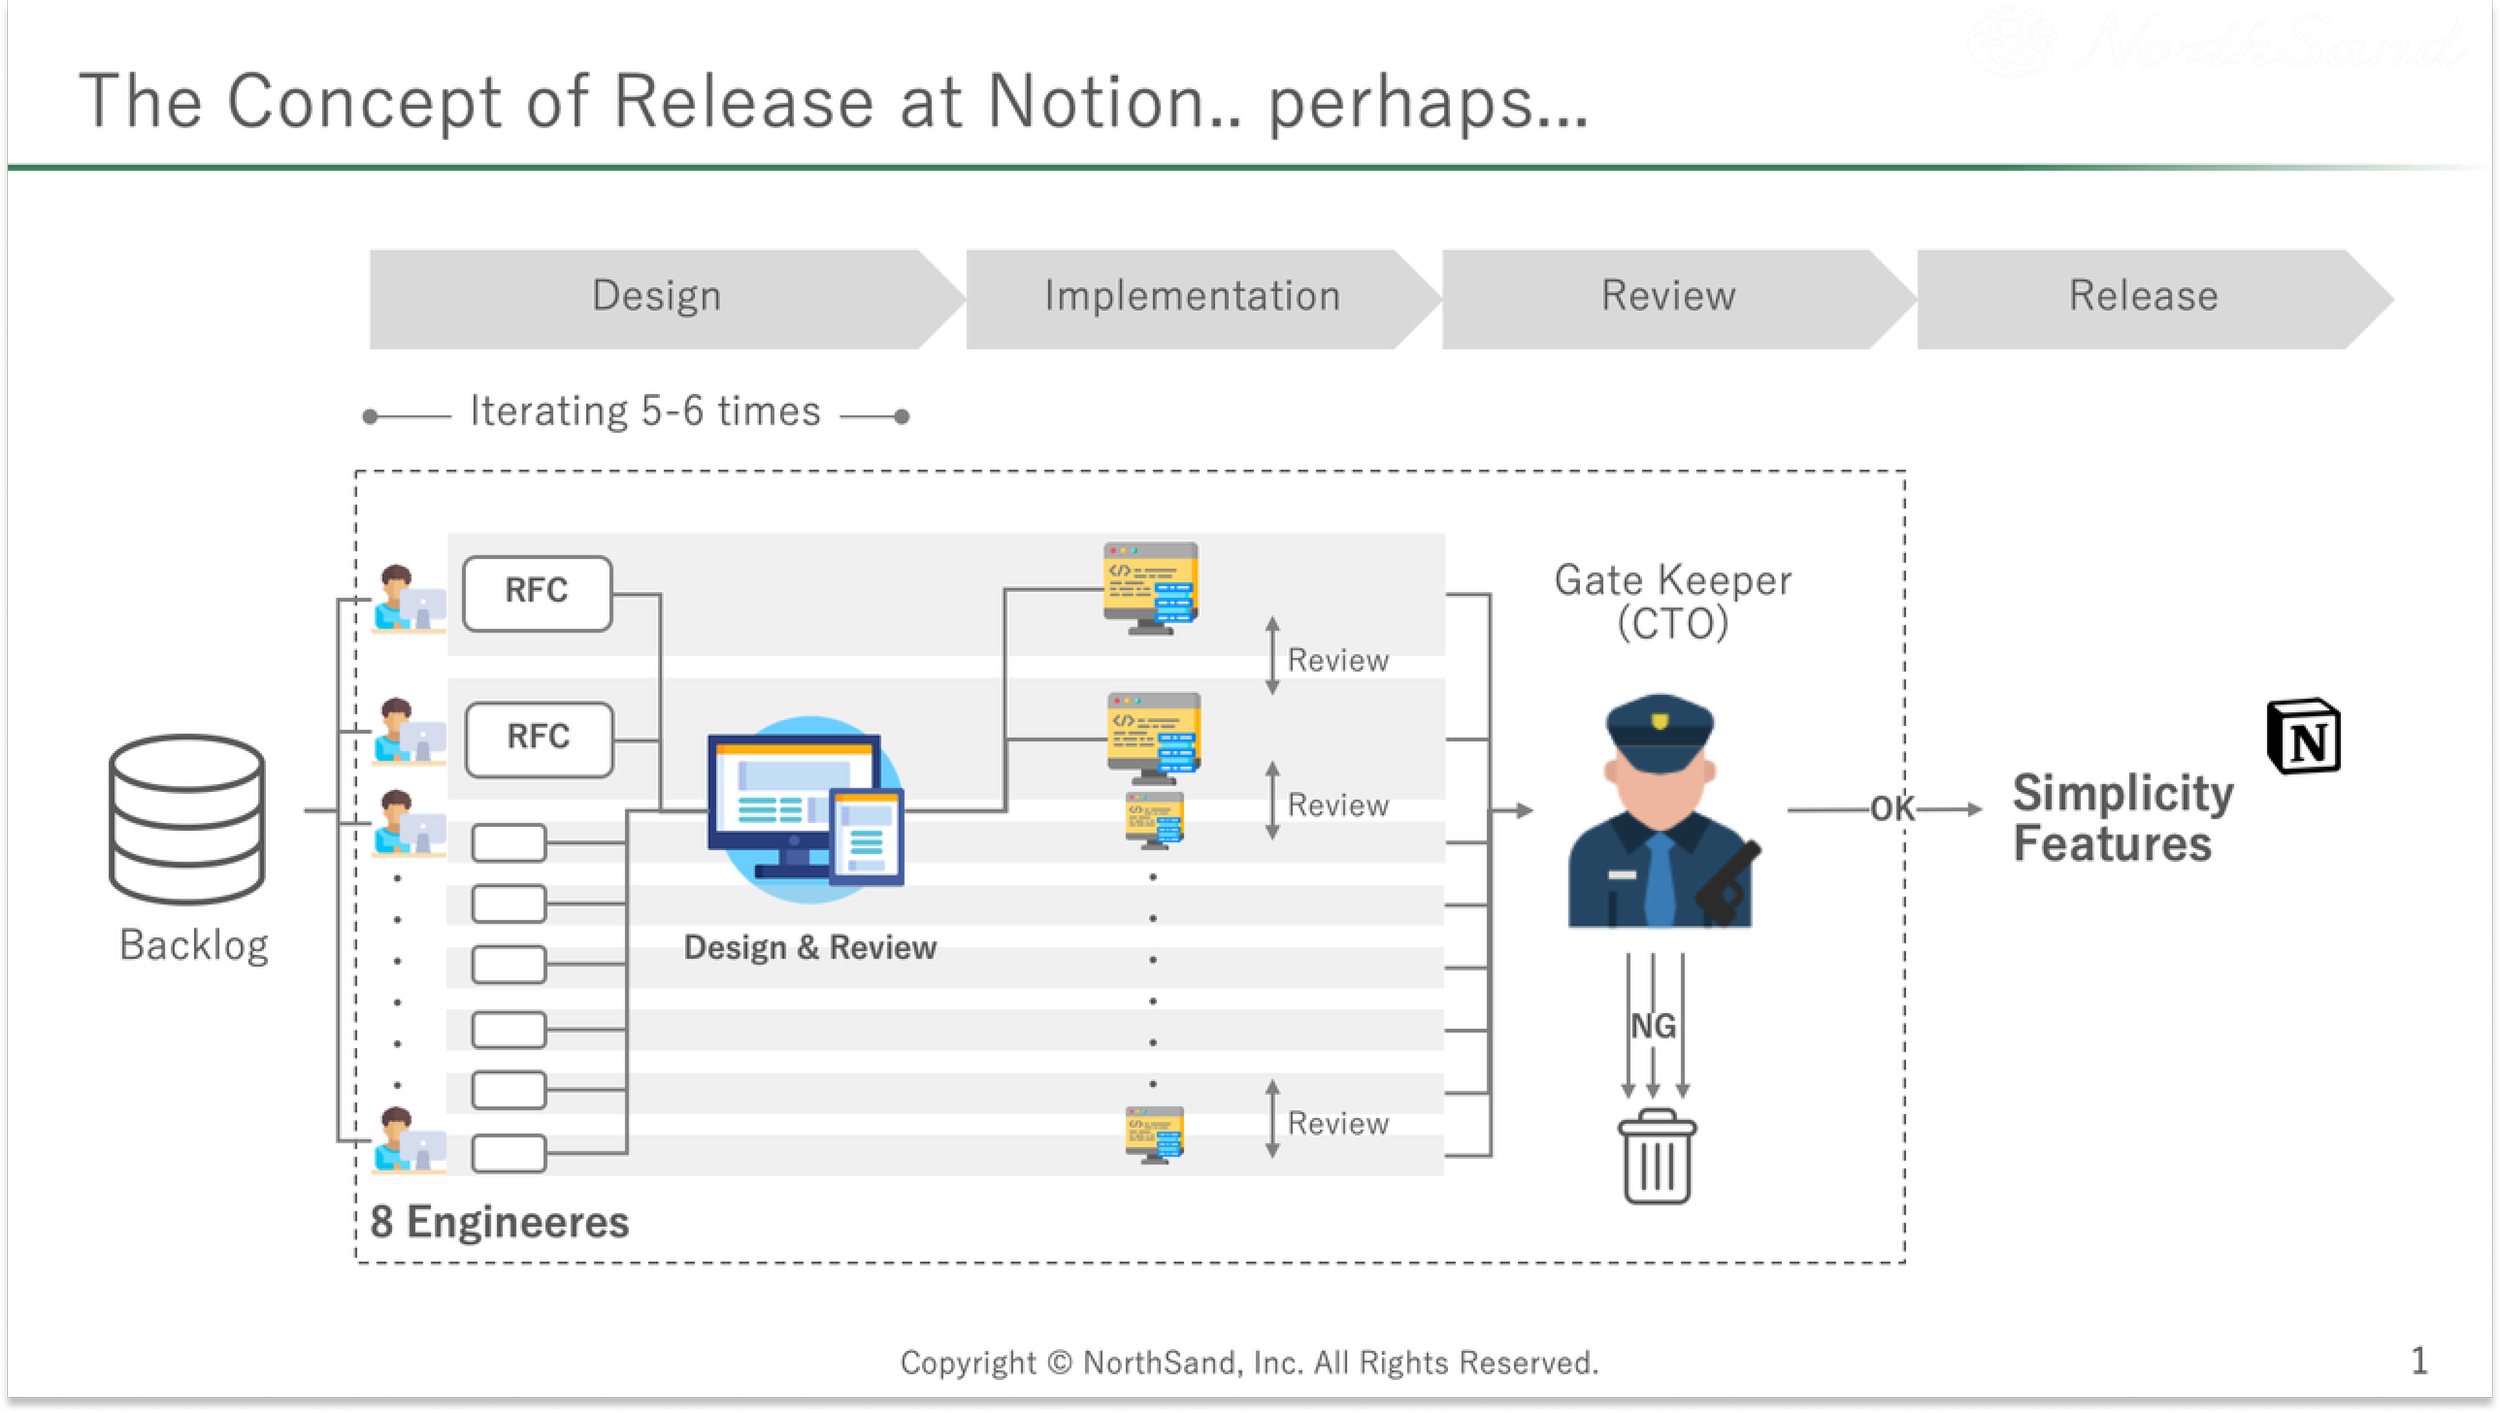
Task: Click the topmost code editor screen icon
Action: tap(1150, 588)
